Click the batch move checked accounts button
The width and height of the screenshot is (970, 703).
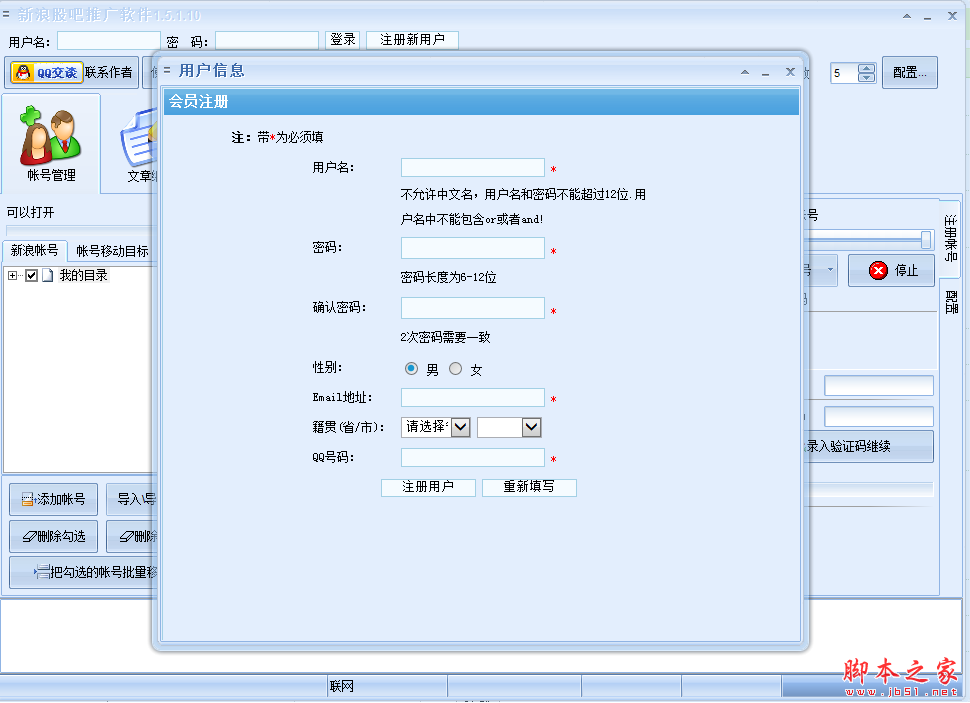point(85,573)
